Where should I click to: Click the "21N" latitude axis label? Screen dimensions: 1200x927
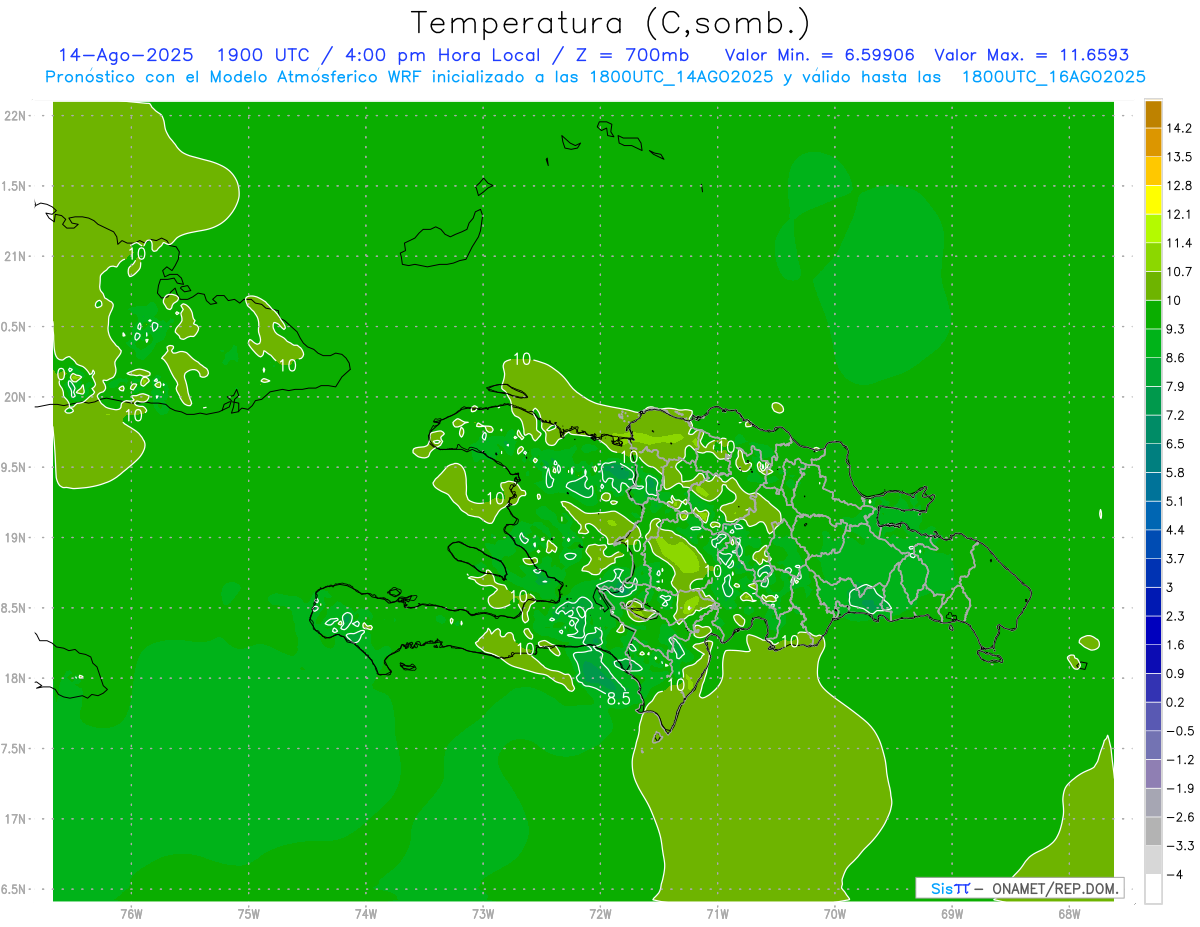(x=16, y=256)
